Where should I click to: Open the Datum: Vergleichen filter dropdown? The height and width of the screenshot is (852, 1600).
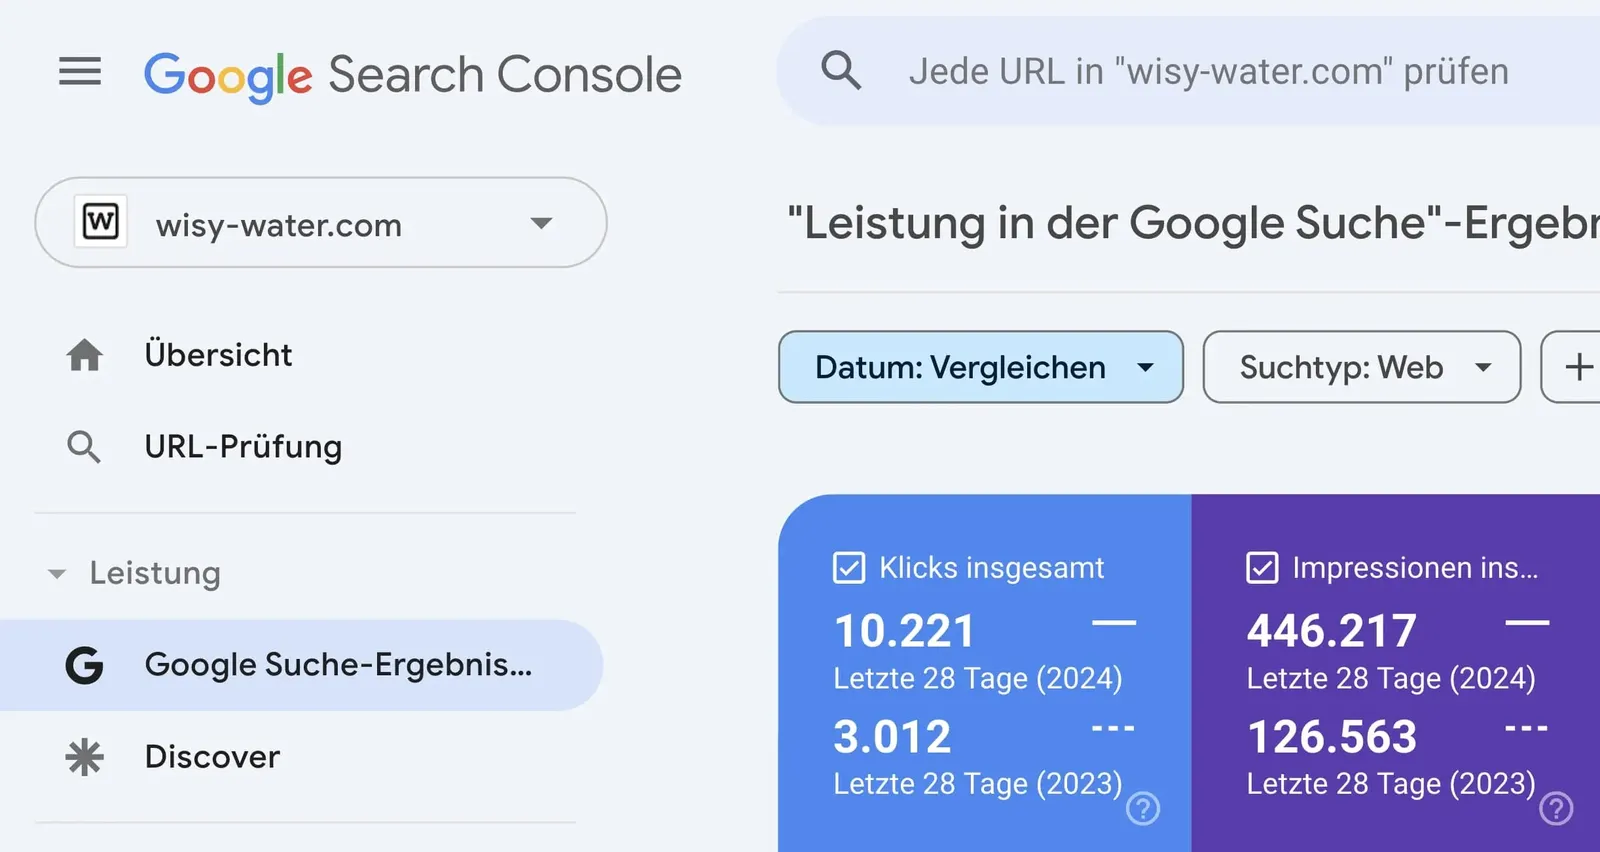[981, 367]
